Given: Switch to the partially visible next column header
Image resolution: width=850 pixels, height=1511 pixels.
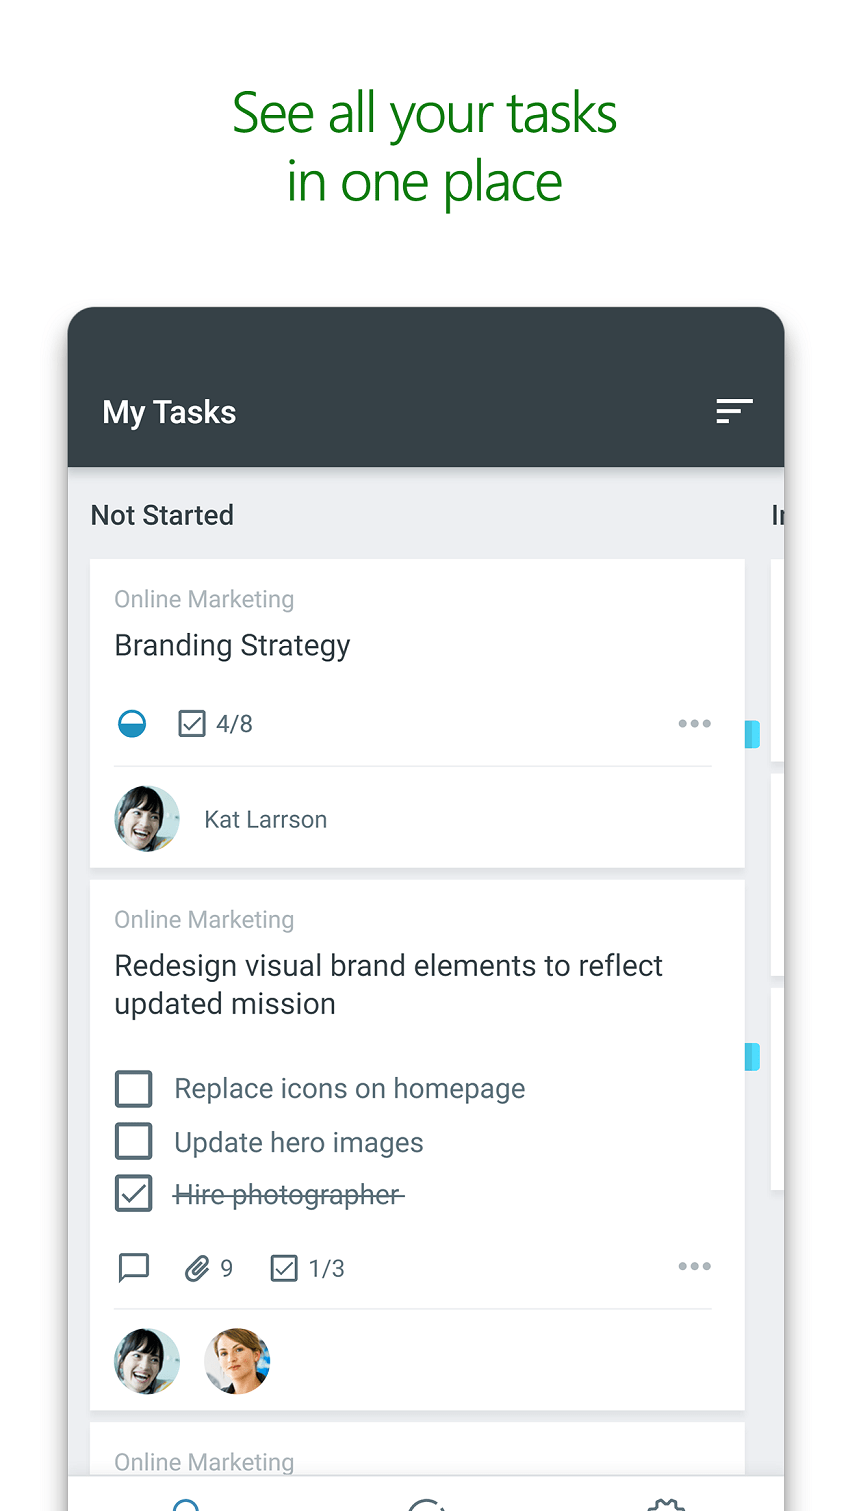Looking at the screenshot, I should point(777,515).
